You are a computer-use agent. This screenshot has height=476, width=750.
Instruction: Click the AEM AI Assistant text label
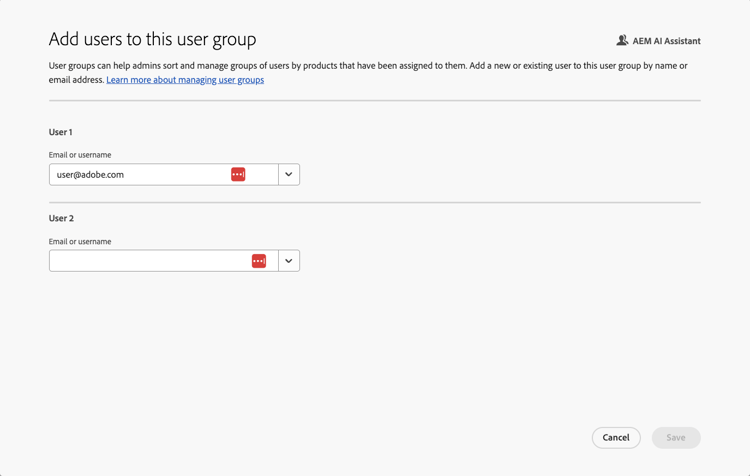click(x=666, y=41)
